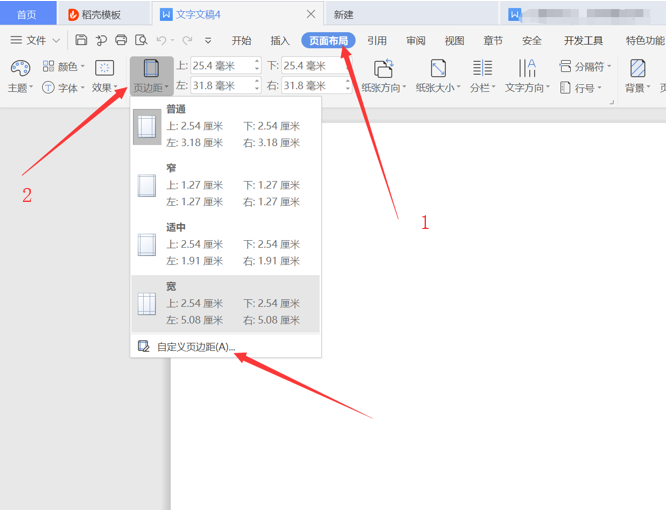Switch to Developer Tools (开发工具) tab

pos(583,40)
